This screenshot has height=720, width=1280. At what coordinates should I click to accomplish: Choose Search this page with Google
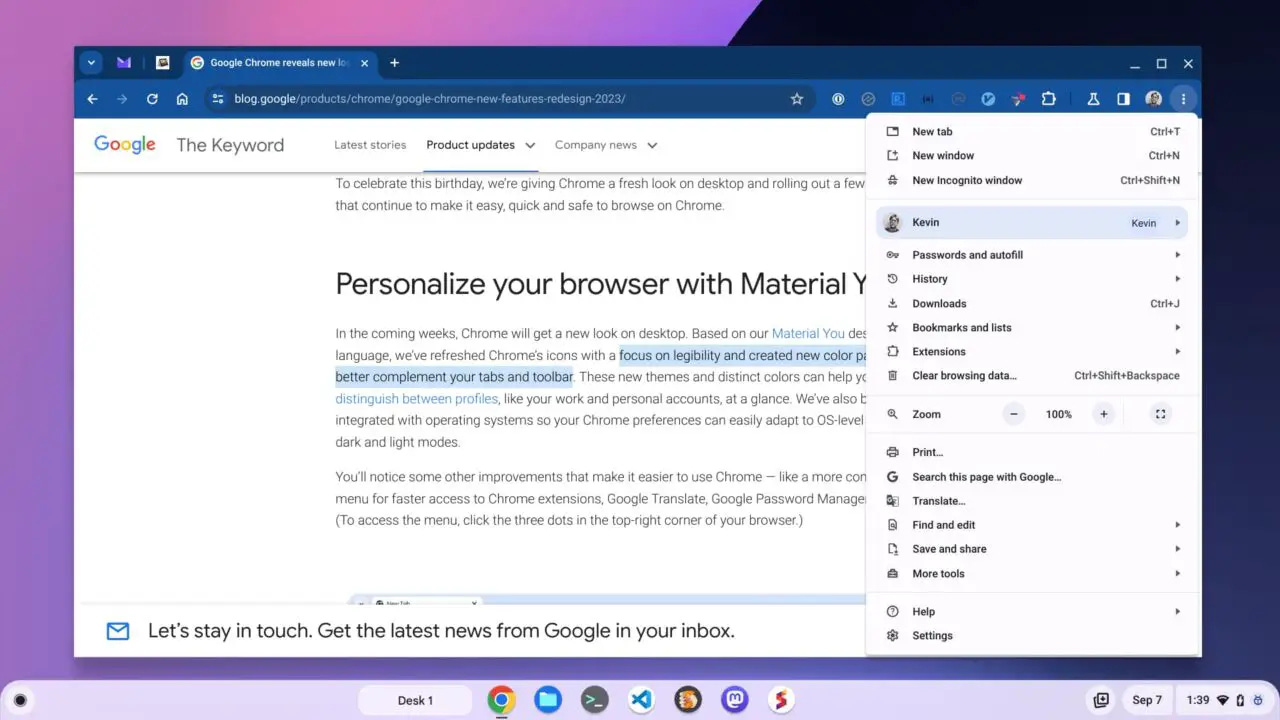coord(1032,477)
